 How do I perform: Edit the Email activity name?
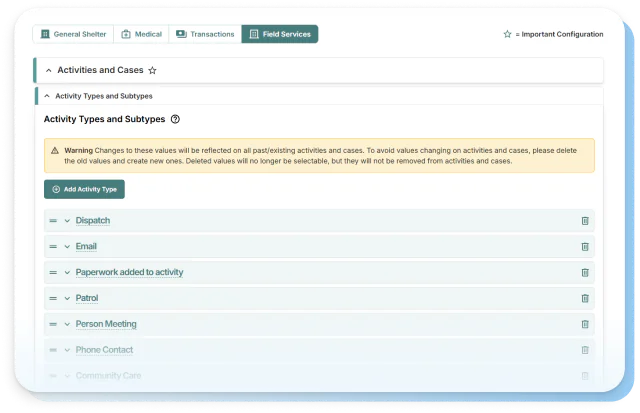pos(86,246)
